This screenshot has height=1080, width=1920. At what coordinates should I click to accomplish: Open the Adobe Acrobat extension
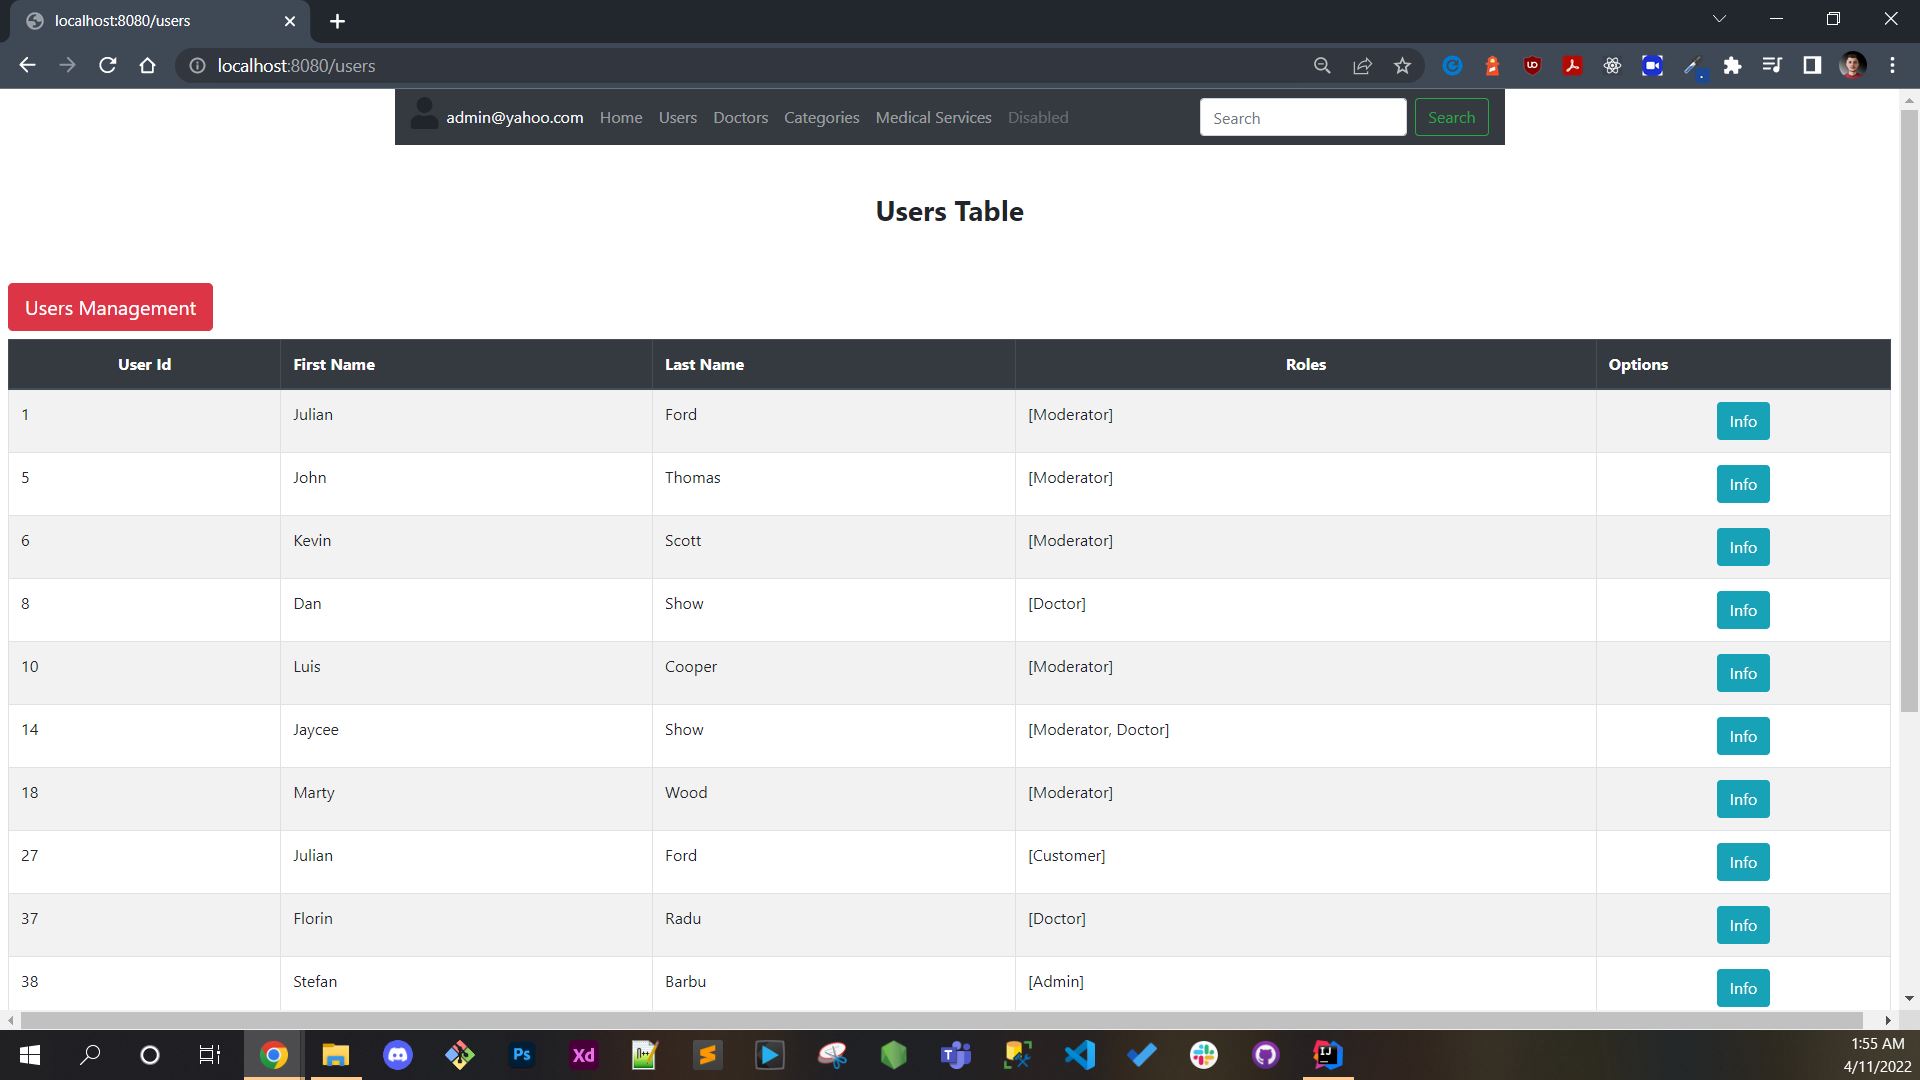click(x=1572, y=66)
